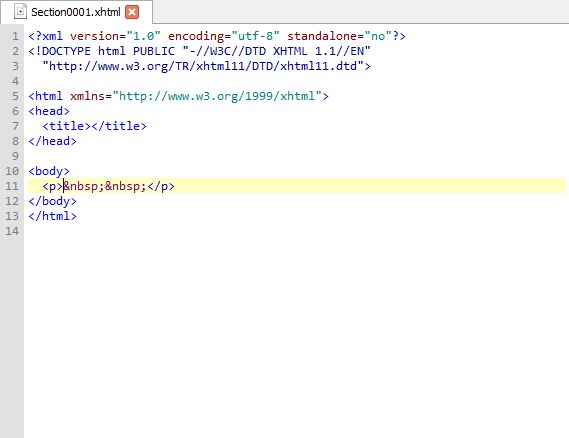Click the closing p tag

[161, 186]
